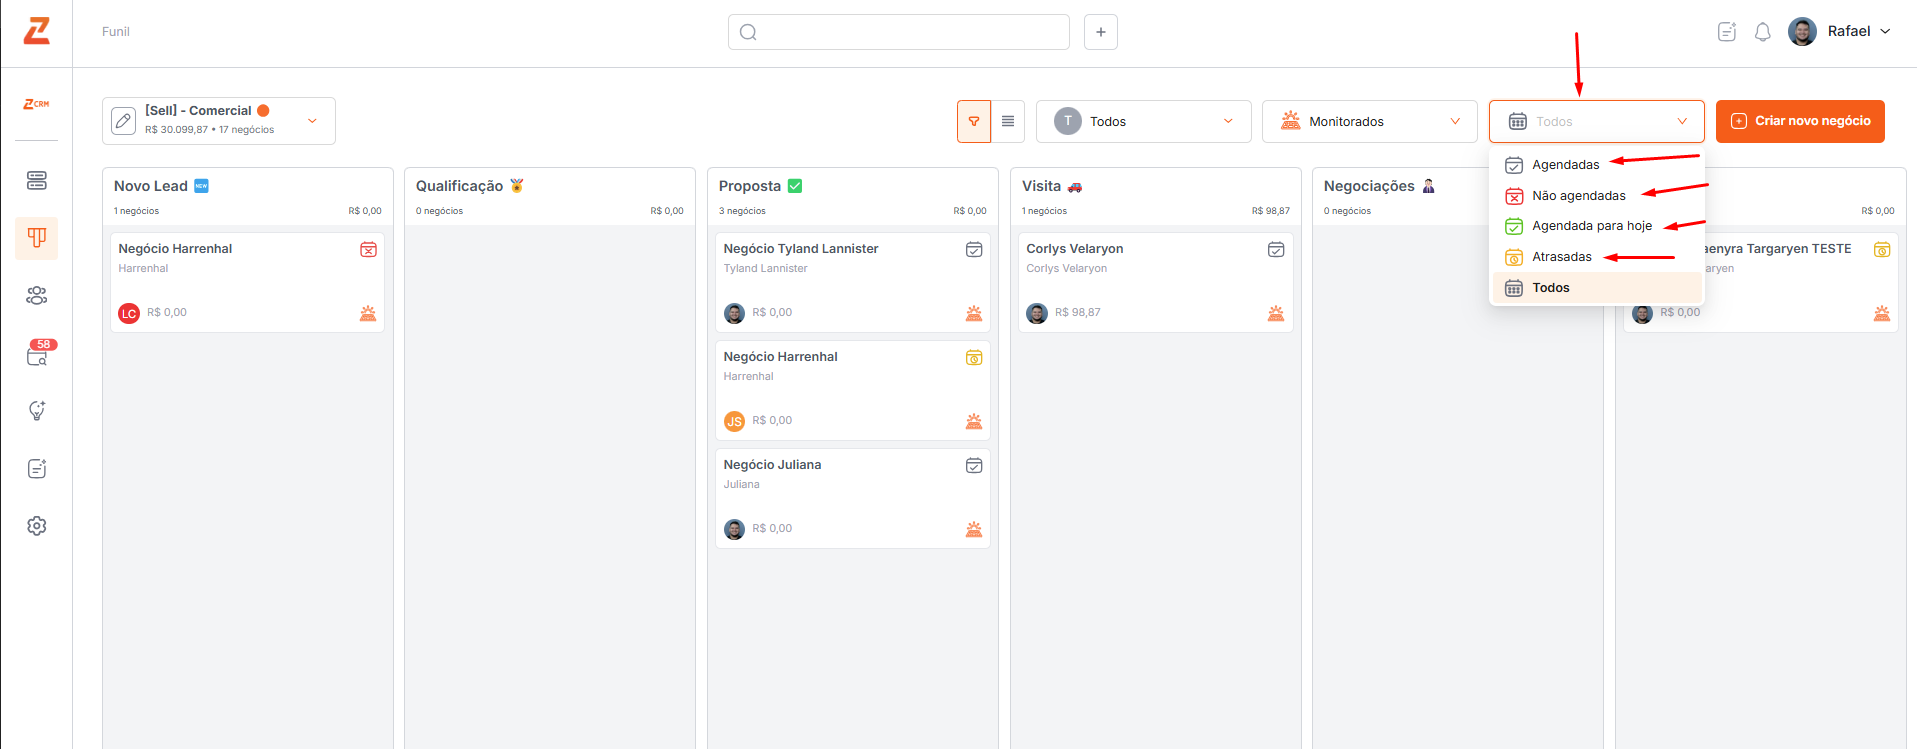This screenshot has height=749, width=1917.
Task: Open Corlys Velaryon deal
Action: click(1075, 249)
